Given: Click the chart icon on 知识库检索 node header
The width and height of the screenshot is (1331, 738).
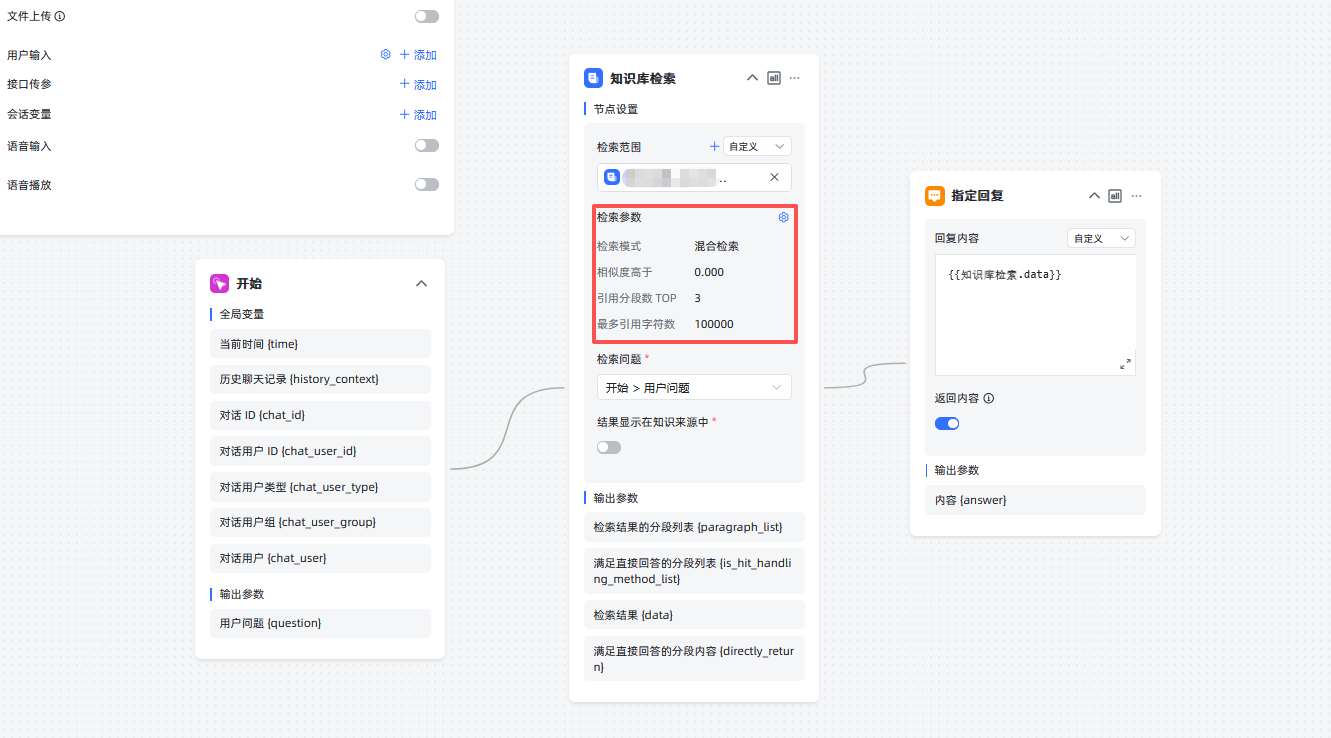Looking at the screenshot, I should (x=773, y=77).
